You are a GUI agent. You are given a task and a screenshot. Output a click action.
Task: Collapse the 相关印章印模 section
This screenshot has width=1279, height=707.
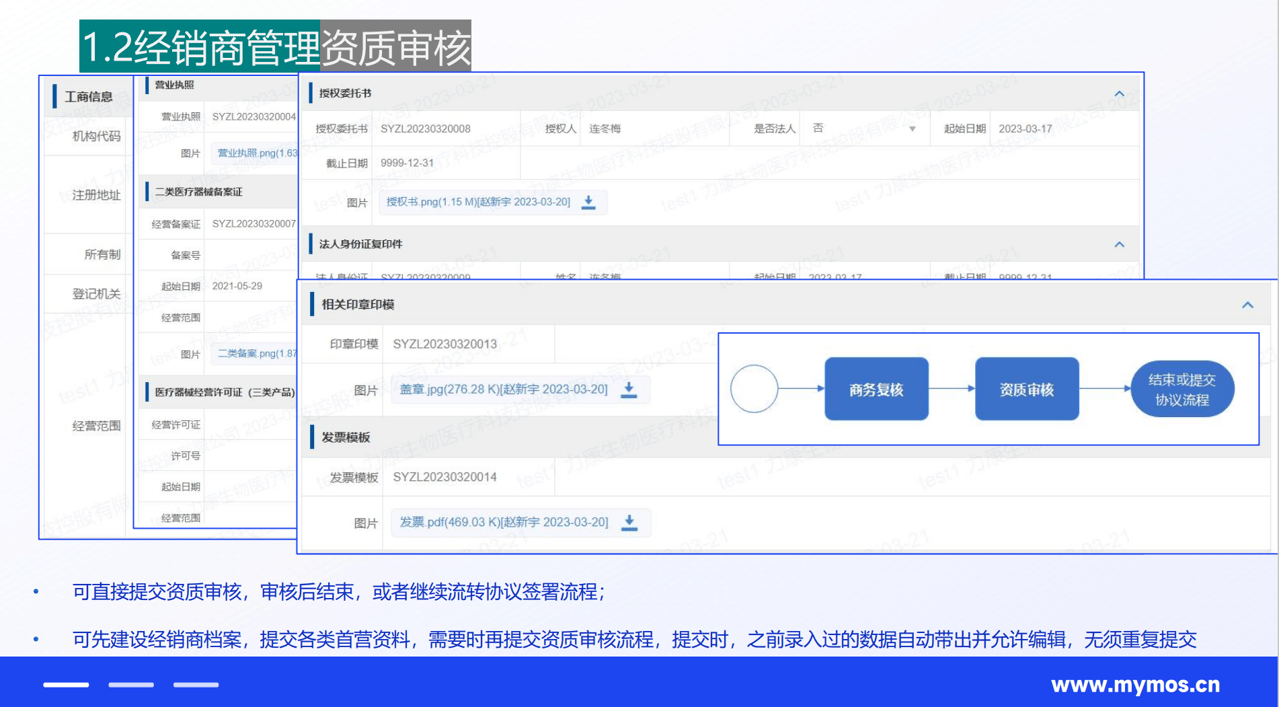[1246, 304]
